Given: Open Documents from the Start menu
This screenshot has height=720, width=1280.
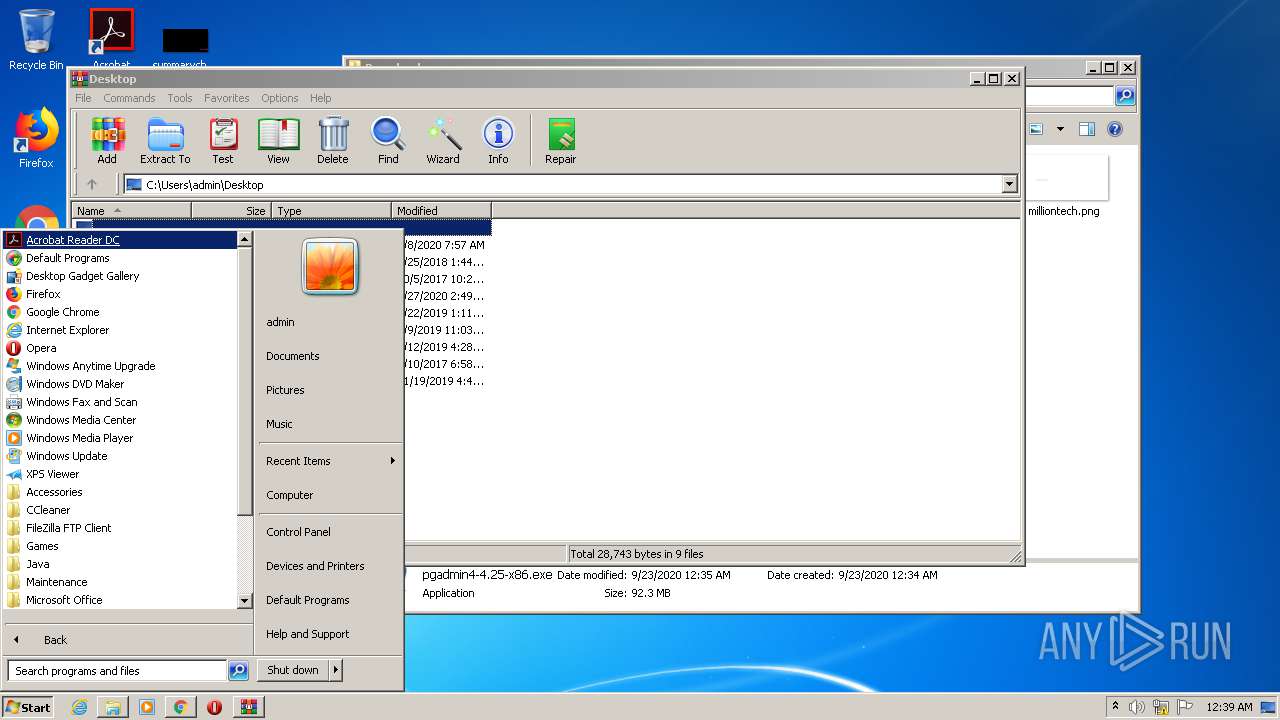Looking at the screenshot, I should [293, 356].
